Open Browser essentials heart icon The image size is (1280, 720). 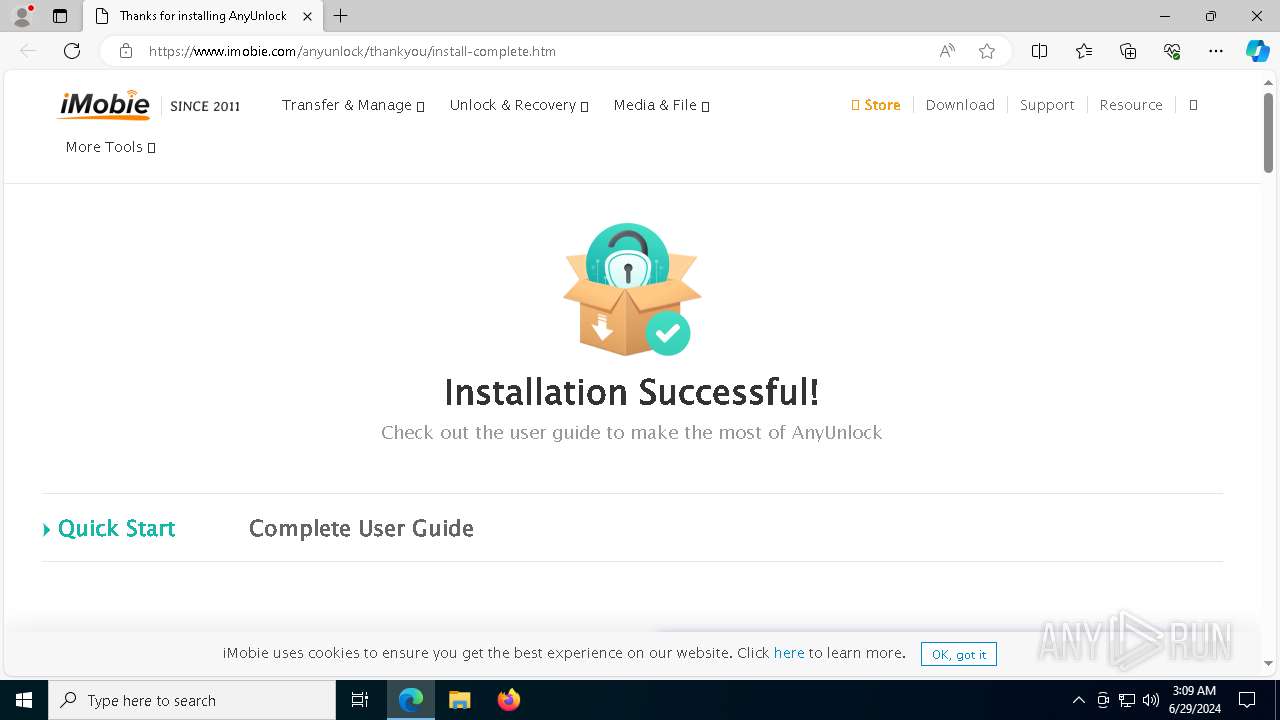pyautogui.click(x=1172, y=51)
